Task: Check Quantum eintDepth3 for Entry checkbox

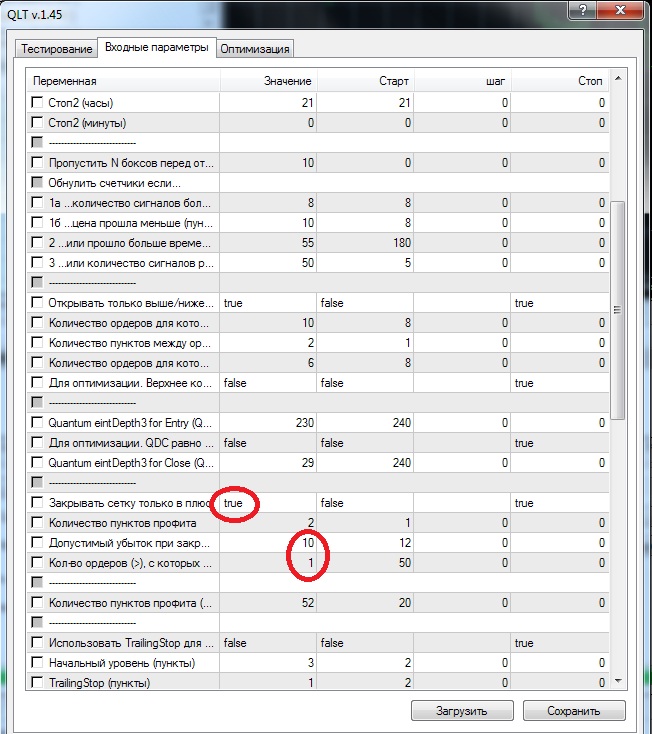Action: 37,423
